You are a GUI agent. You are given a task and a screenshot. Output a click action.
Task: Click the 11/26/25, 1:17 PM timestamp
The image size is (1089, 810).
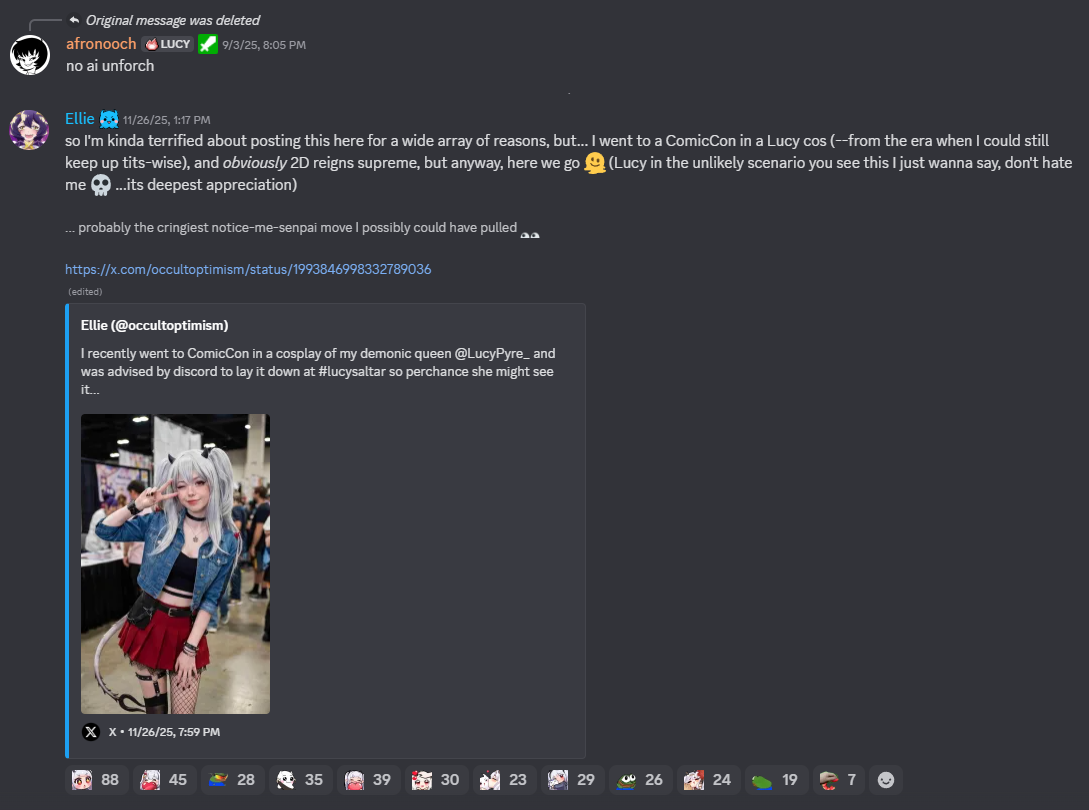click(167, 120)
